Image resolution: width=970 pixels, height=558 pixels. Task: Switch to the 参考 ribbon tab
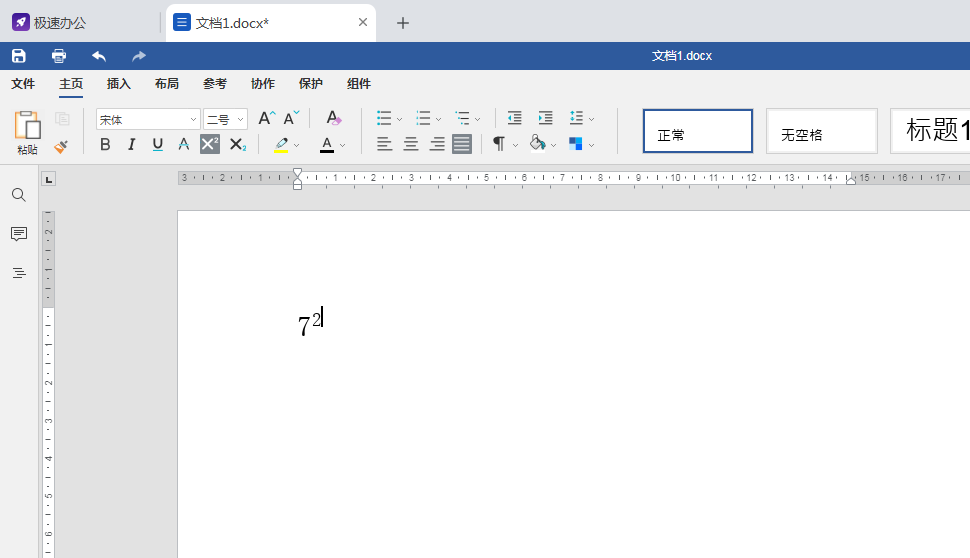[215, 84]
